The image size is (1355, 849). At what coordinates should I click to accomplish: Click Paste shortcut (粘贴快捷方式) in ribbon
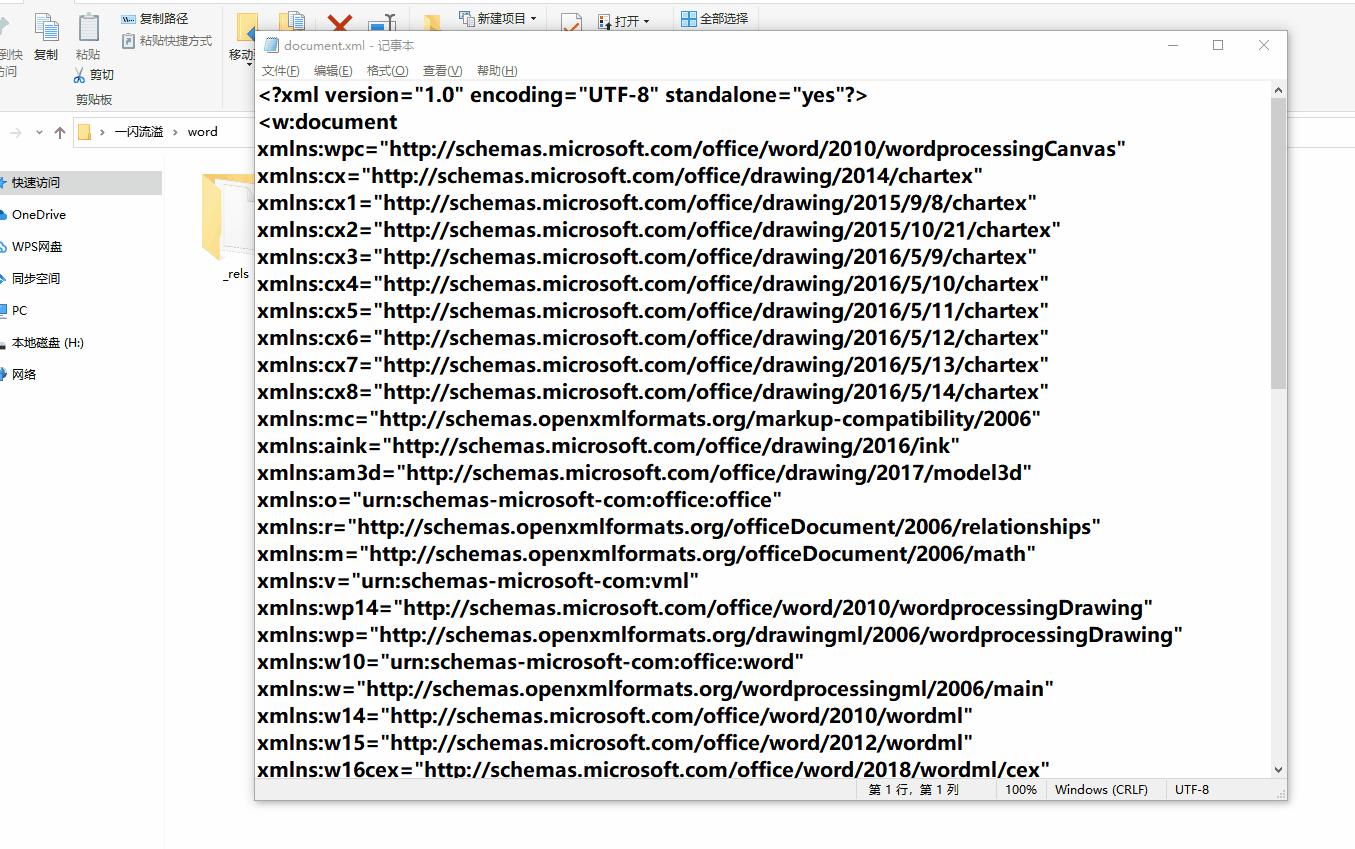click(x=166, y=41)
